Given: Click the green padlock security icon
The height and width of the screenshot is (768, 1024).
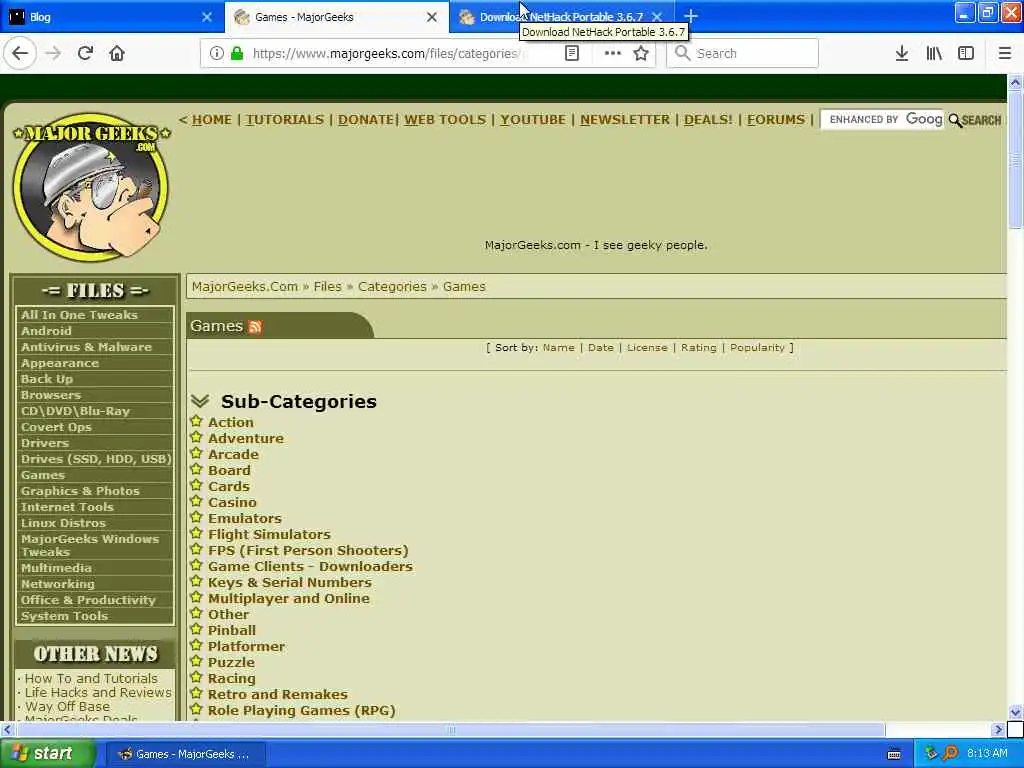Looking at the screenshot, I should coord(237,54).
